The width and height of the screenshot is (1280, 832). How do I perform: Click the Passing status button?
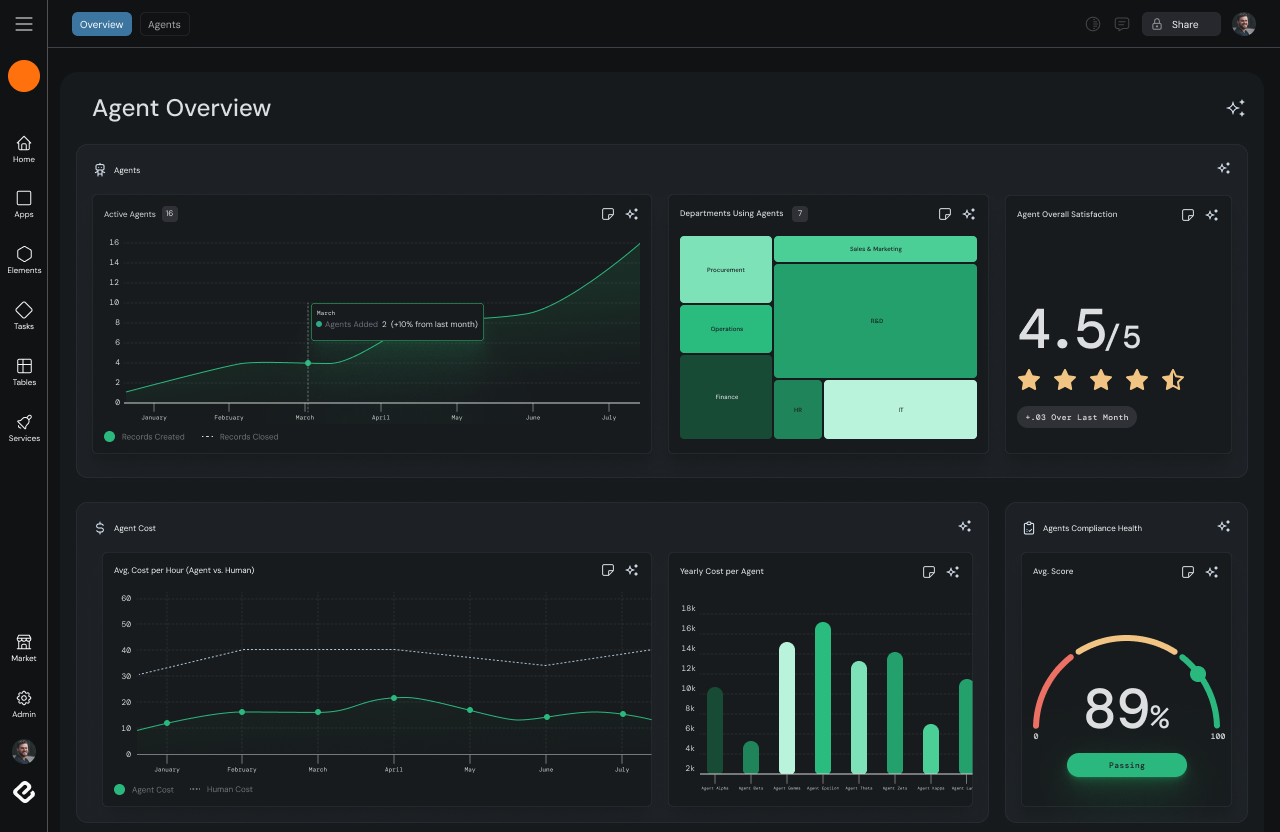coord(1127,765)
